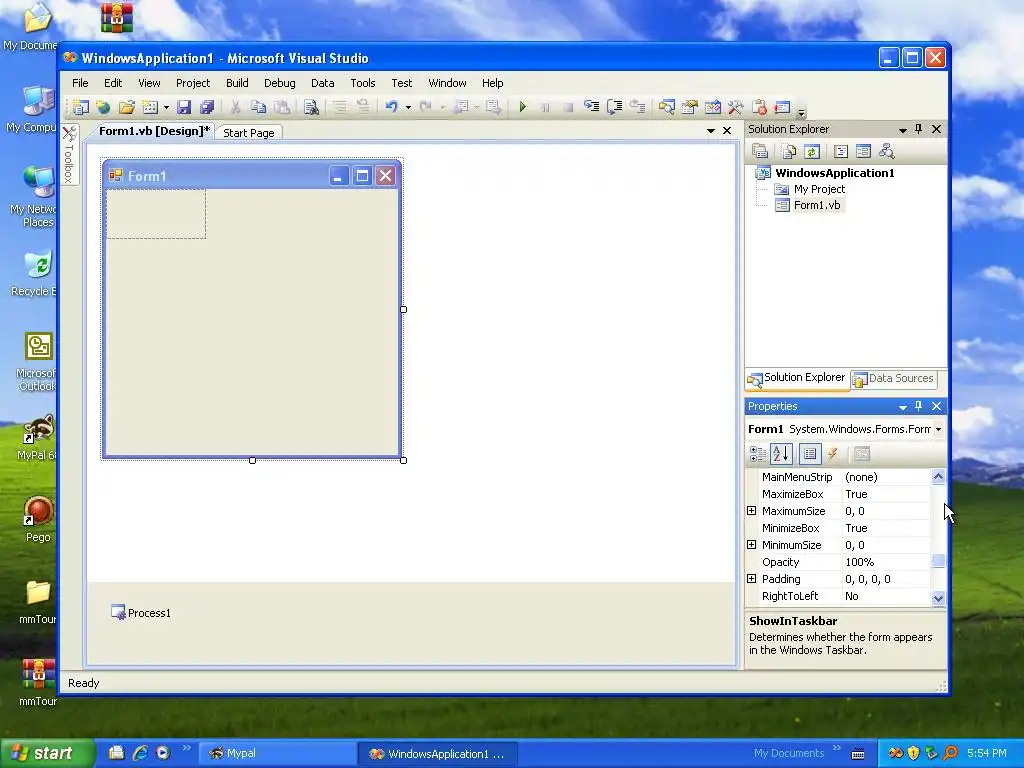Expand the MinimumSize property
The width and height of the screenshot is (1024, 768).
752,545
